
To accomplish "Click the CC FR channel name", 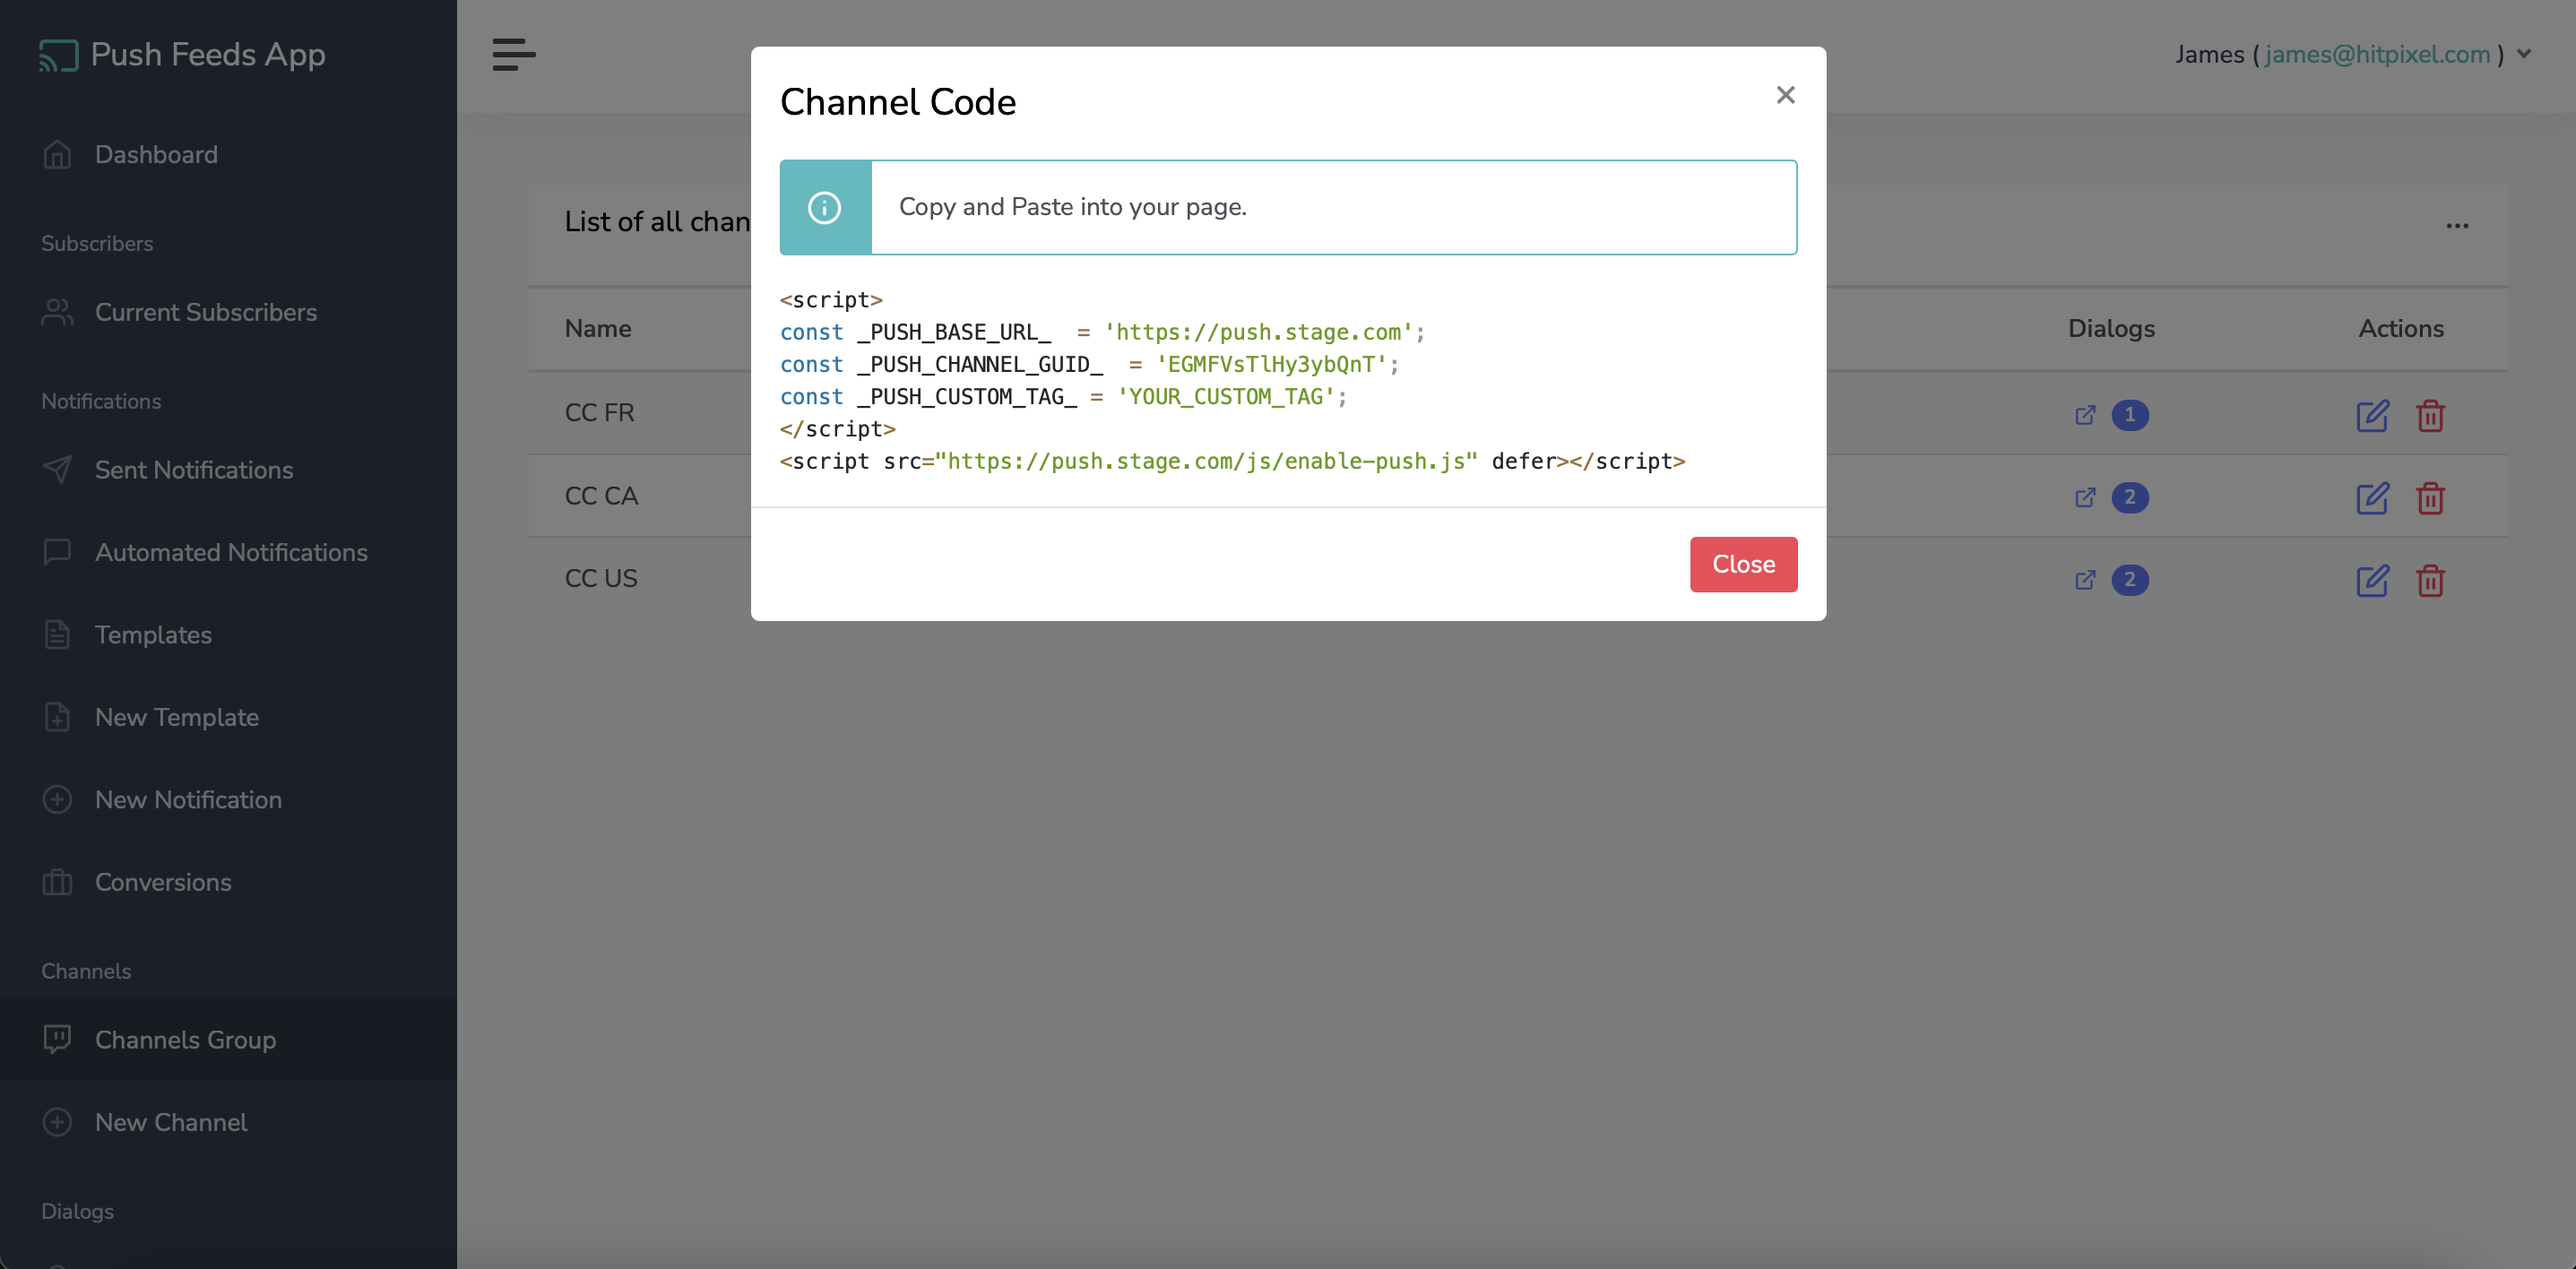I will 599,413.
